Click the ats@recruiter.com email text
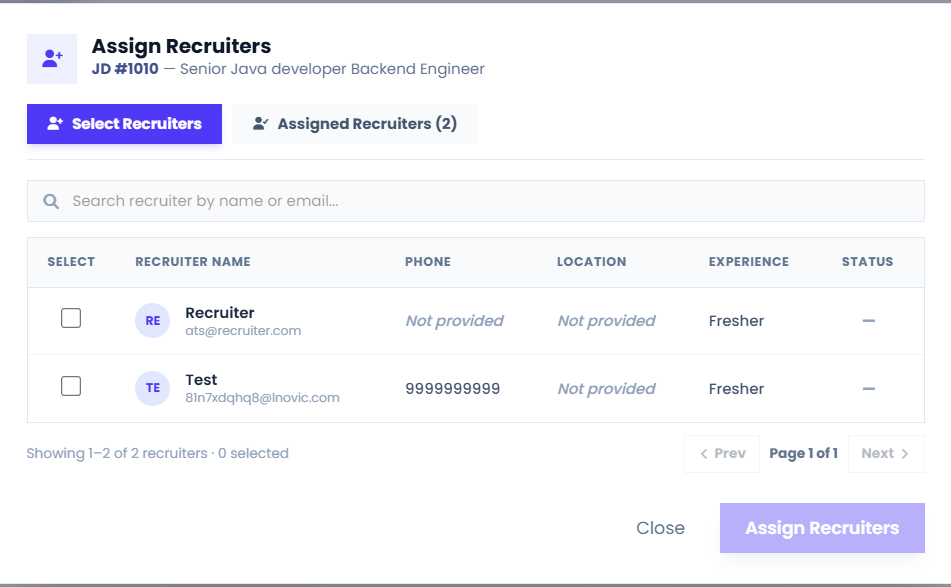The width and height of the screenshot is (951, 587). point(243,330)
